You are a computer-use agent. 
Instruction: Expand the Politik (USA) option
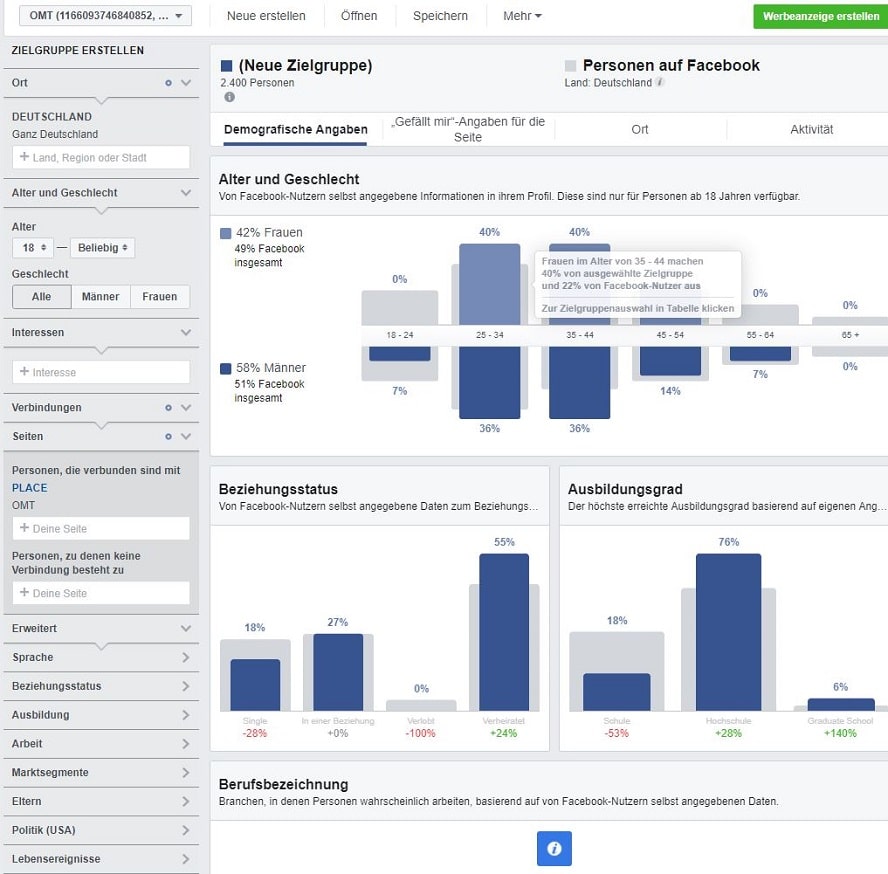pos(101,830)
